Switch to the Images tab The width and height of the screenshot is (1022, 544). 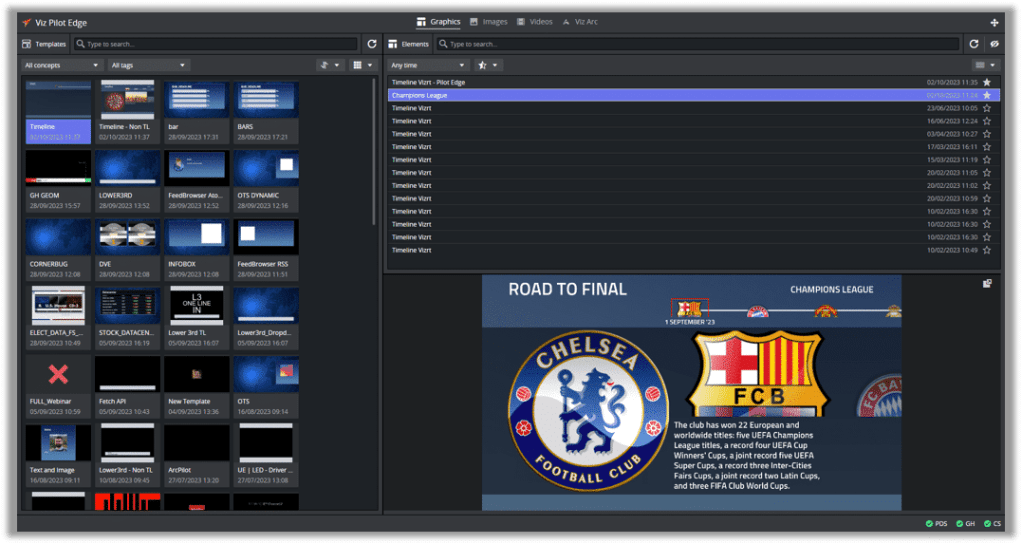coord(488,22)
